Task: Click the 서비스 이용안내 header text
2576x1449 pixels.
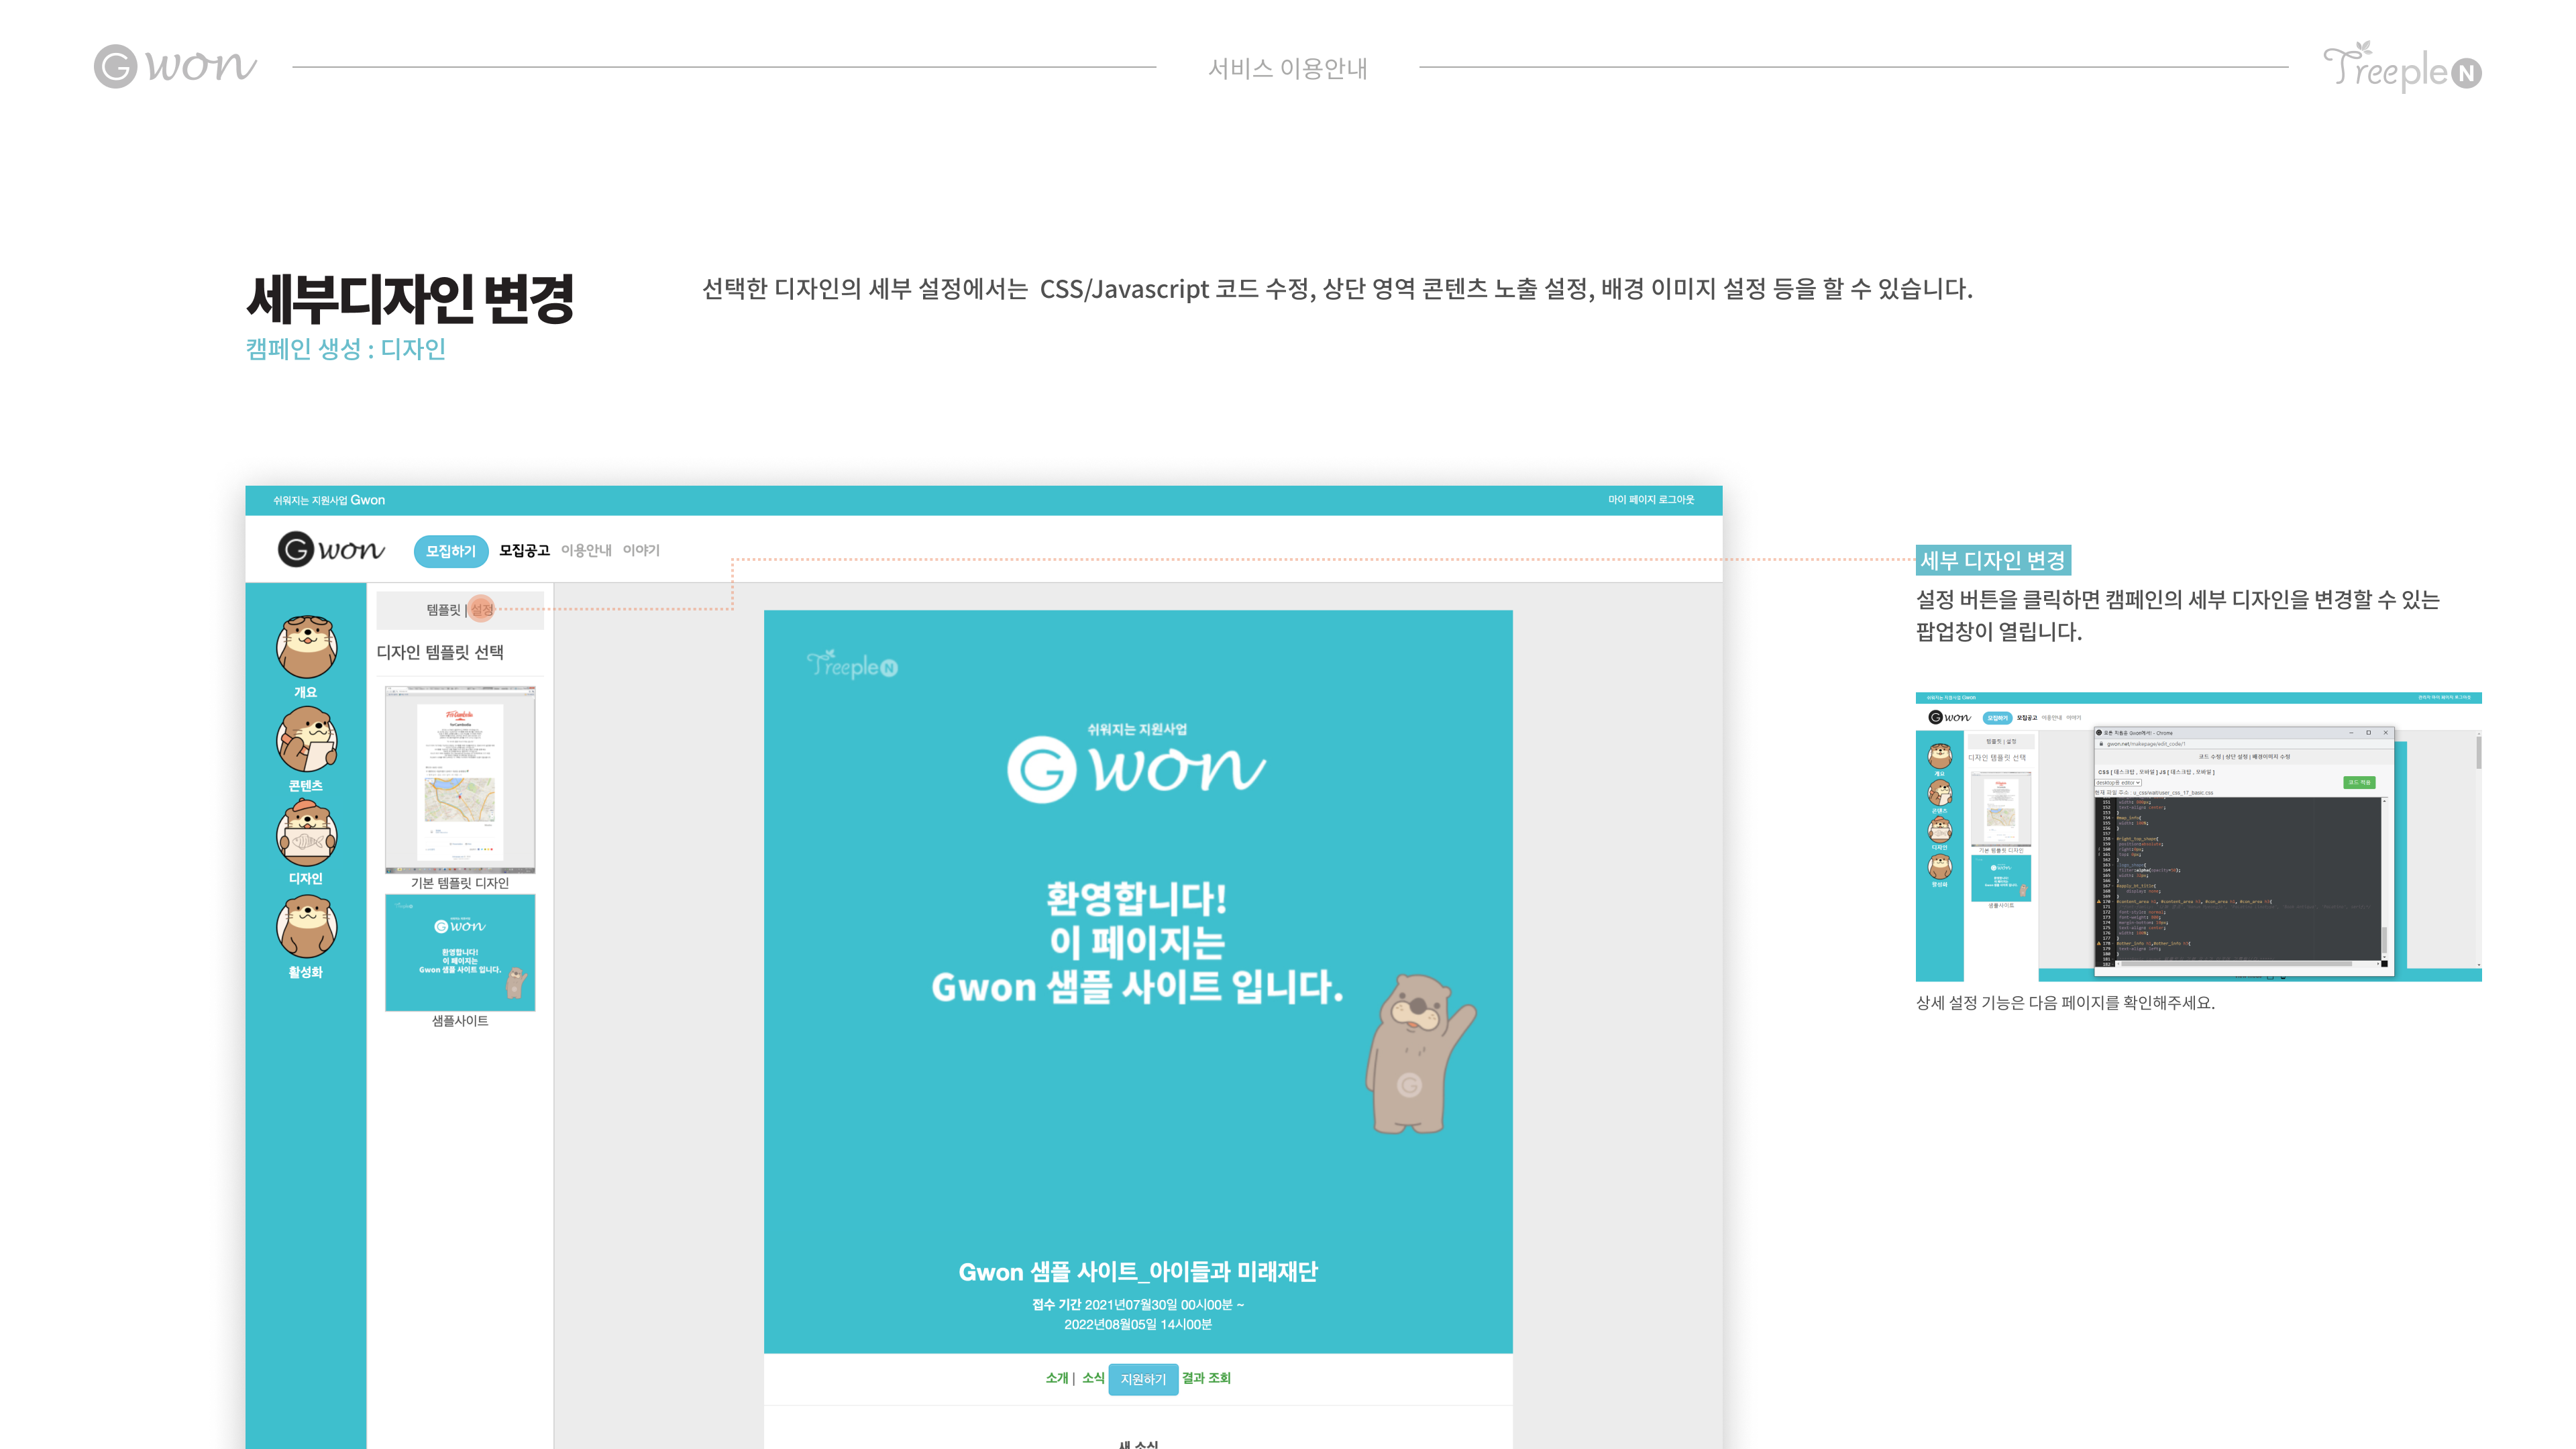Action: [1288, 68]
